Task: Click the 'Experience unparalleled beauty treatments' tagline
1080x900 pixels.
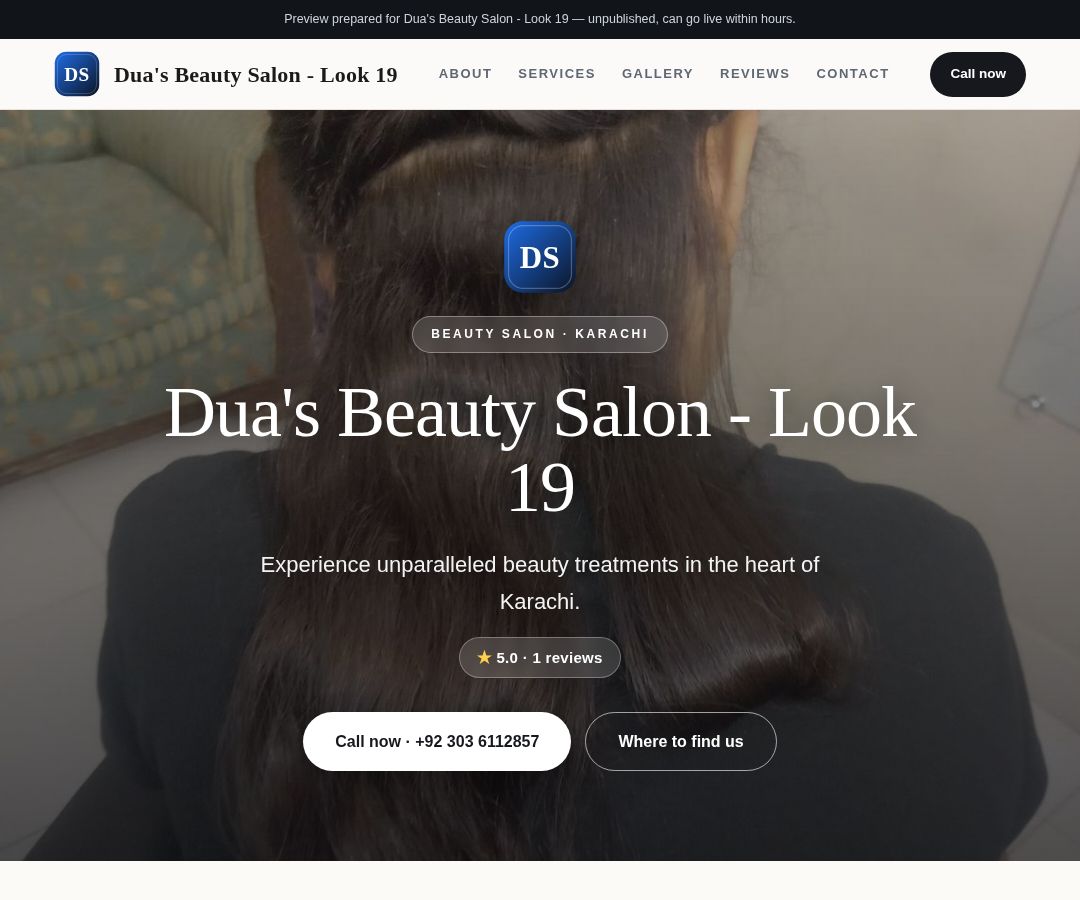Action: 540,583
